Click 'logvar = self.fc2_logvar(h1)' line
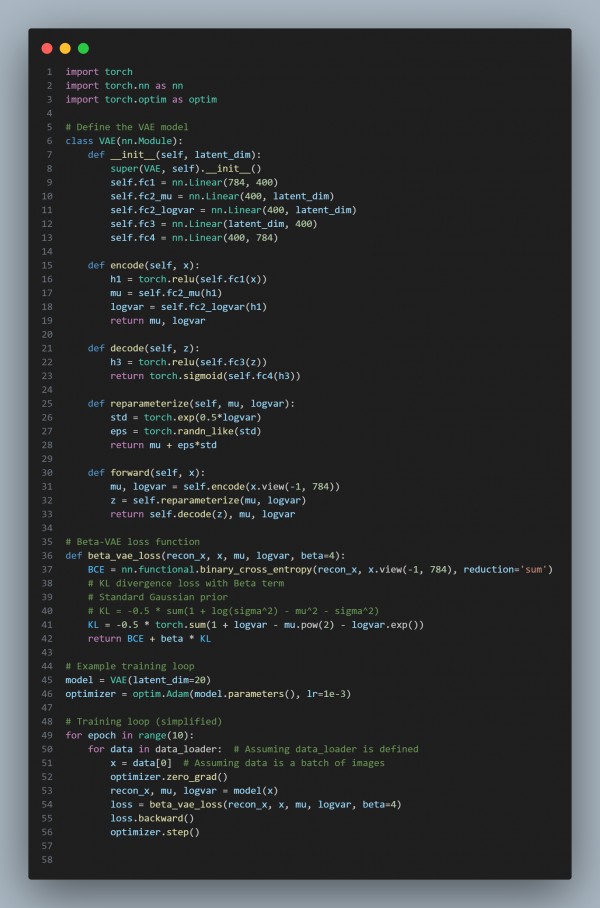Viewport: 600px width, 908px height. [x=189, y=307]
